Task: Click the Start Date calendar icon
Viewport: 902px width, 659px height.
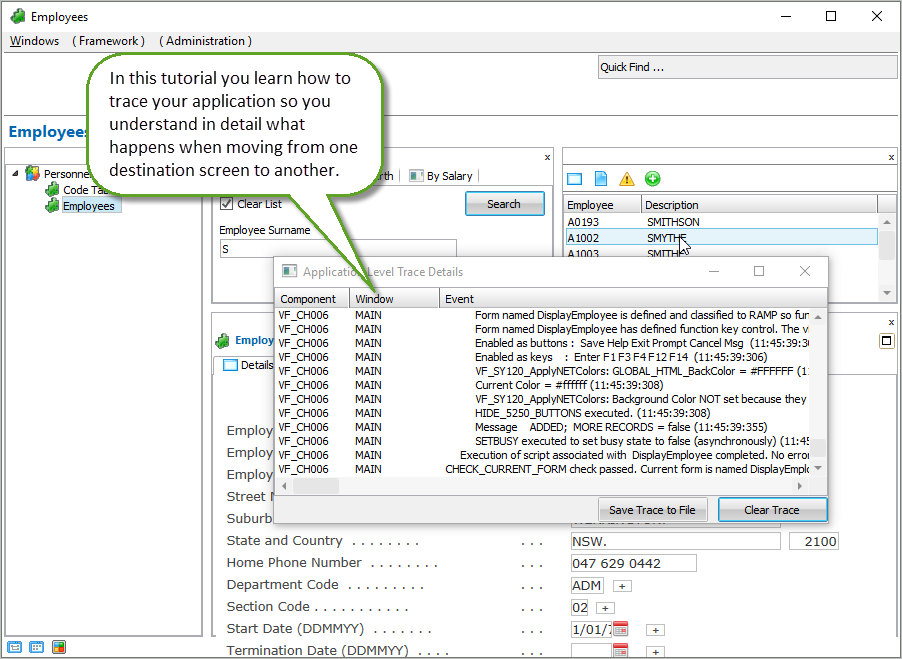Action: (x=620, y=629)
